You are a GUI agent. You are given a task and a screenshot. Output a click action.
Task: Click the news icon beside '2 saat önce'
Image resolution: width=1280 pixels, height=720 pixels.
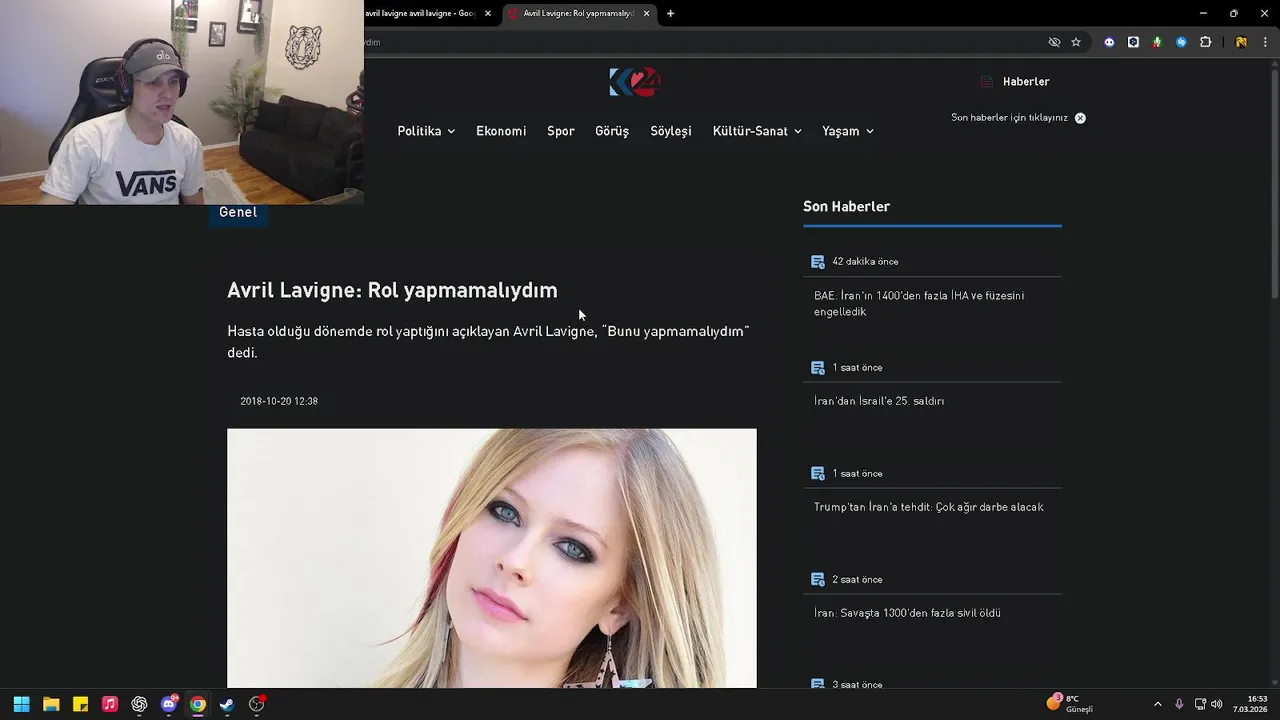(x=818, y=580)
